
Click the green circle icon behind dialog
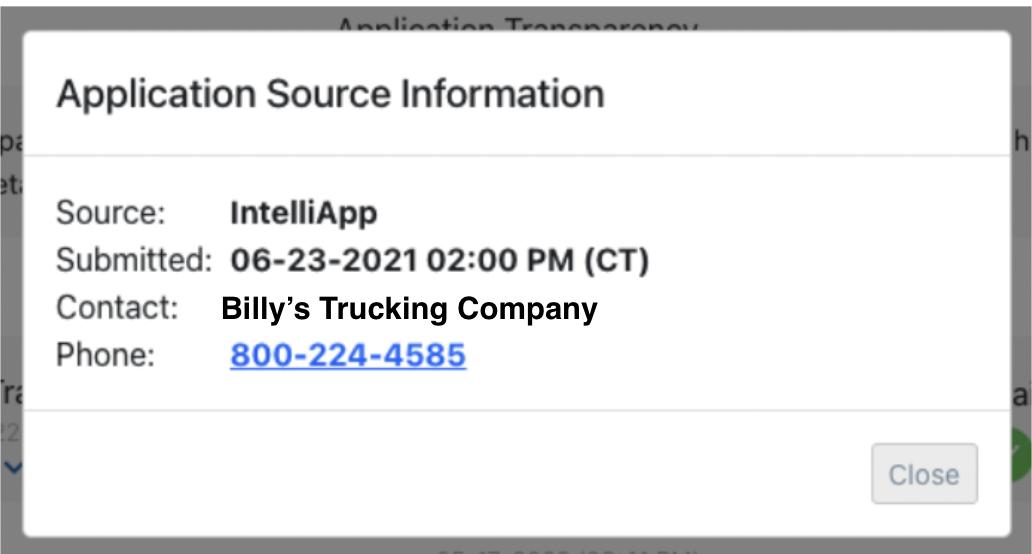[x=1021, y=454]
